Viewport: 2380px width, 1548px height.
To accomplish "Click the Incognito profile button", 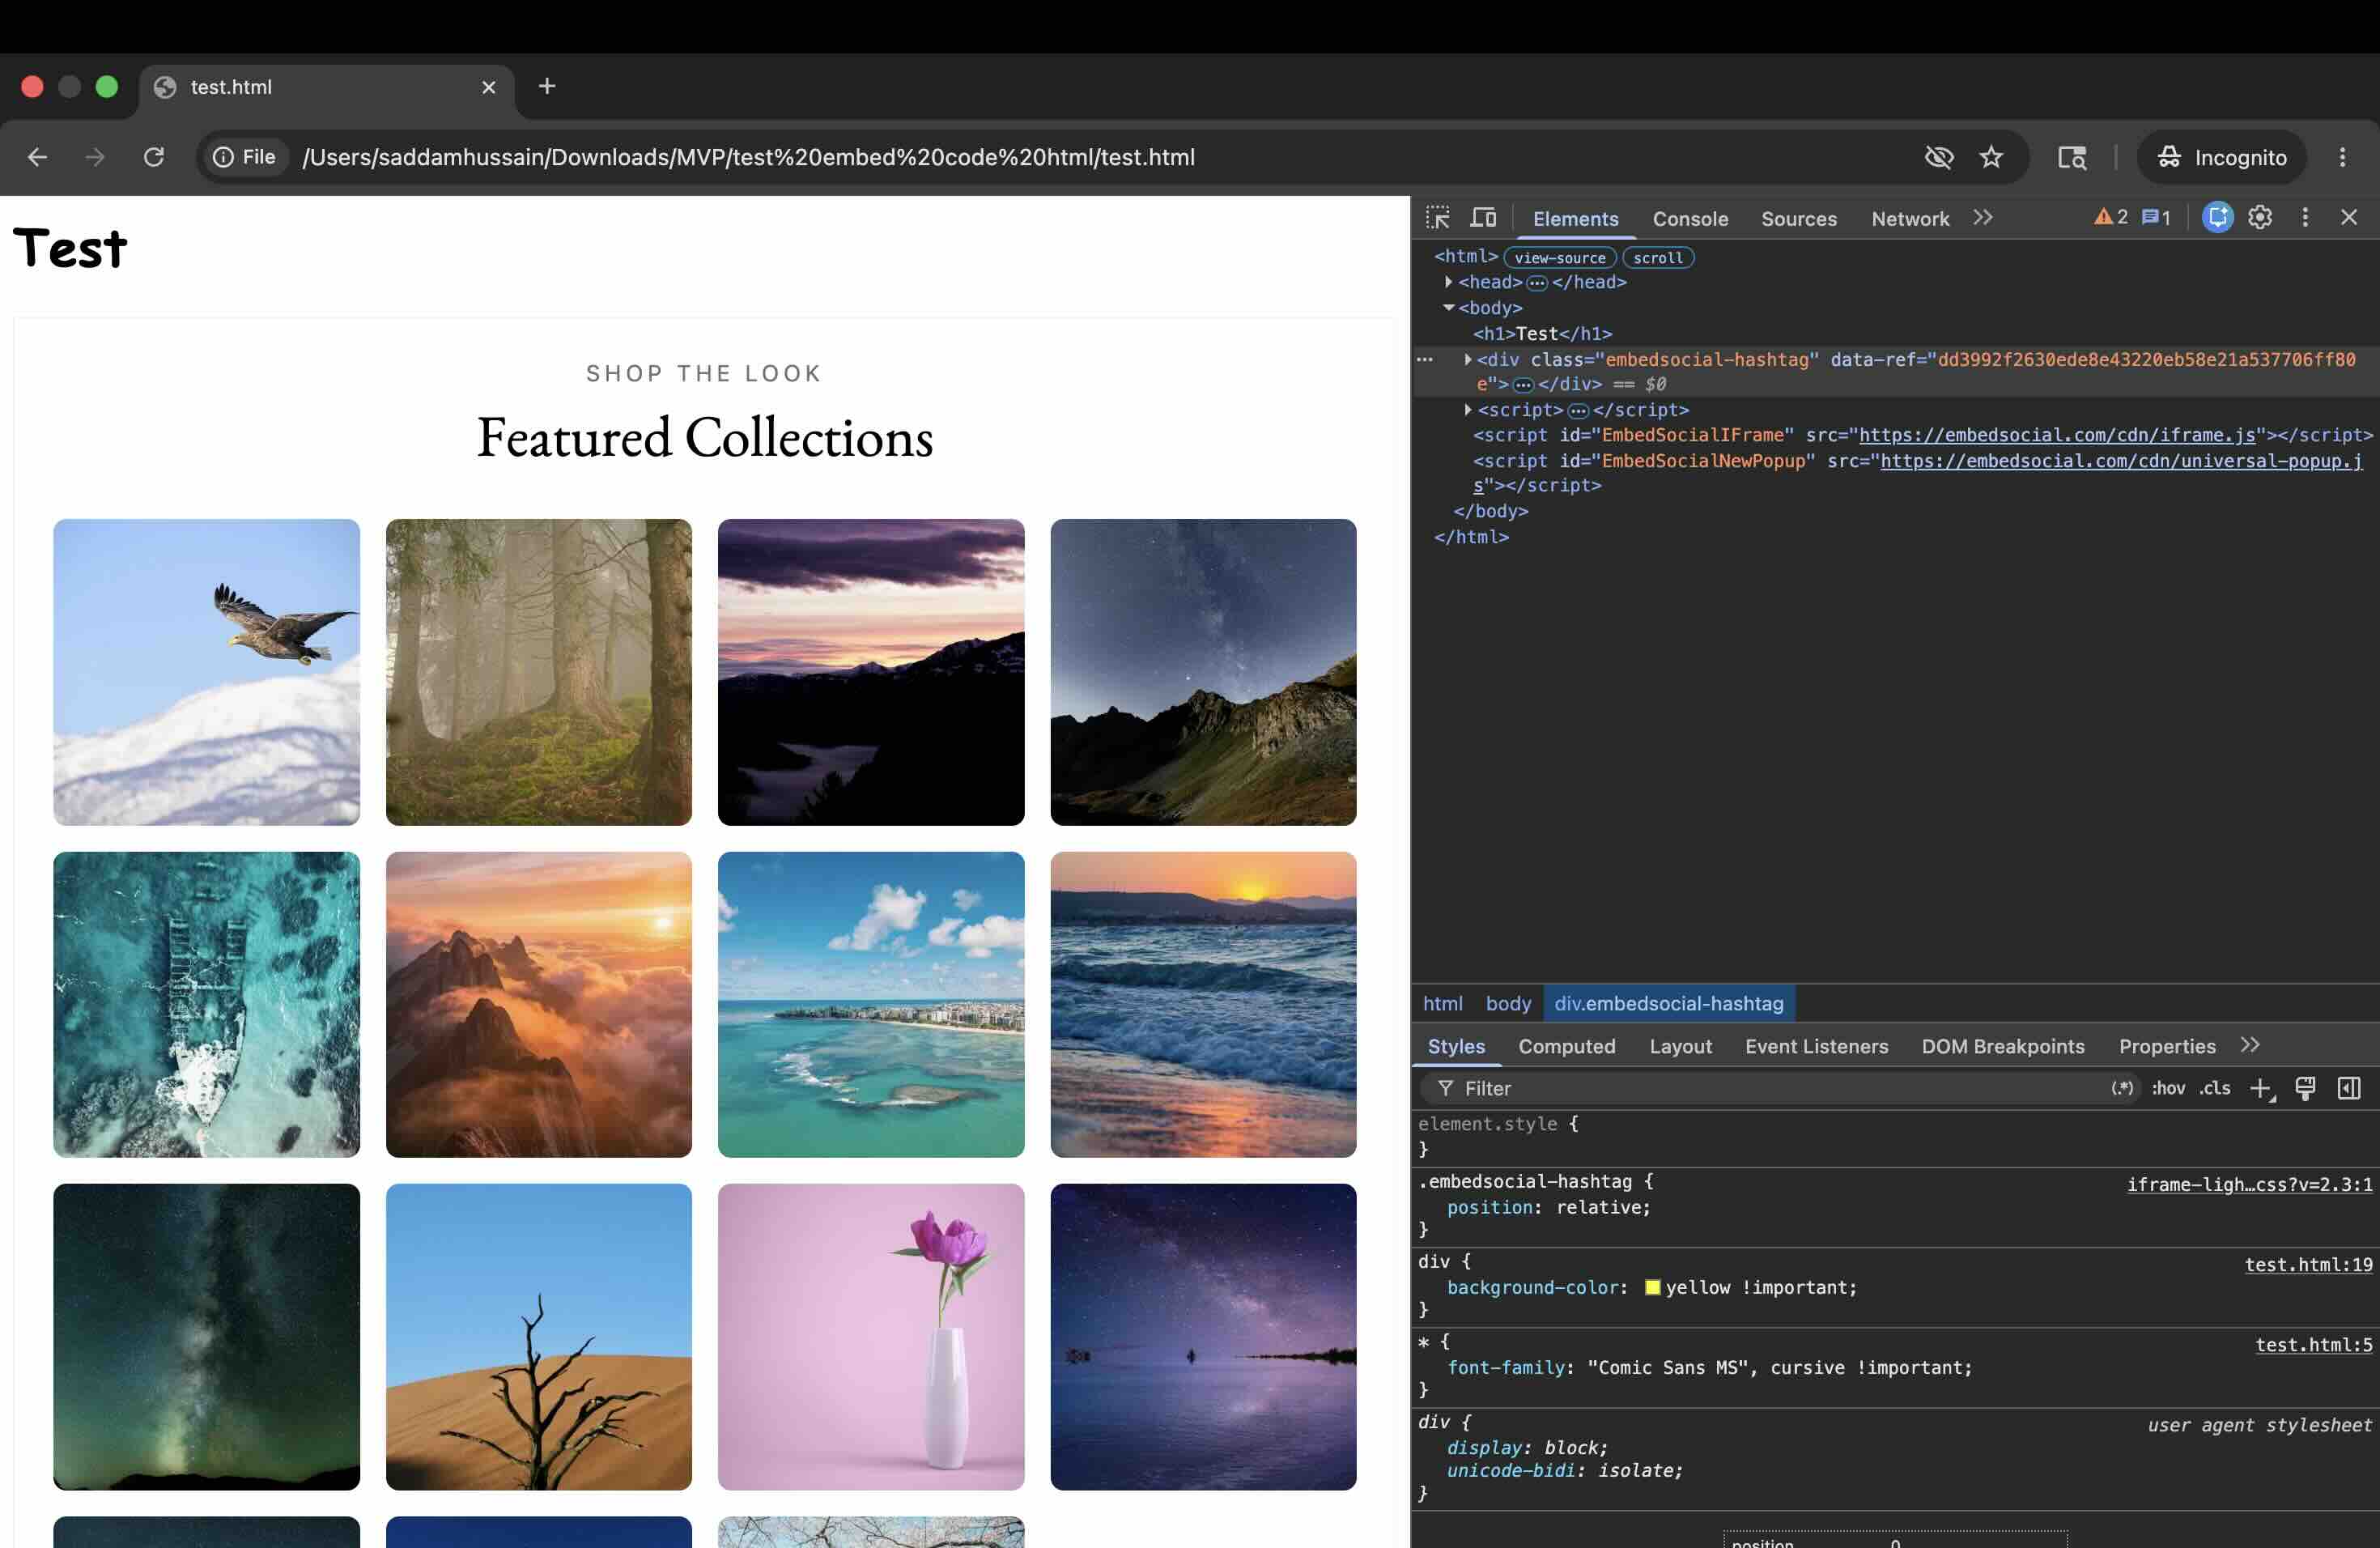I will pyautogui.click(x=2221, y=157).
